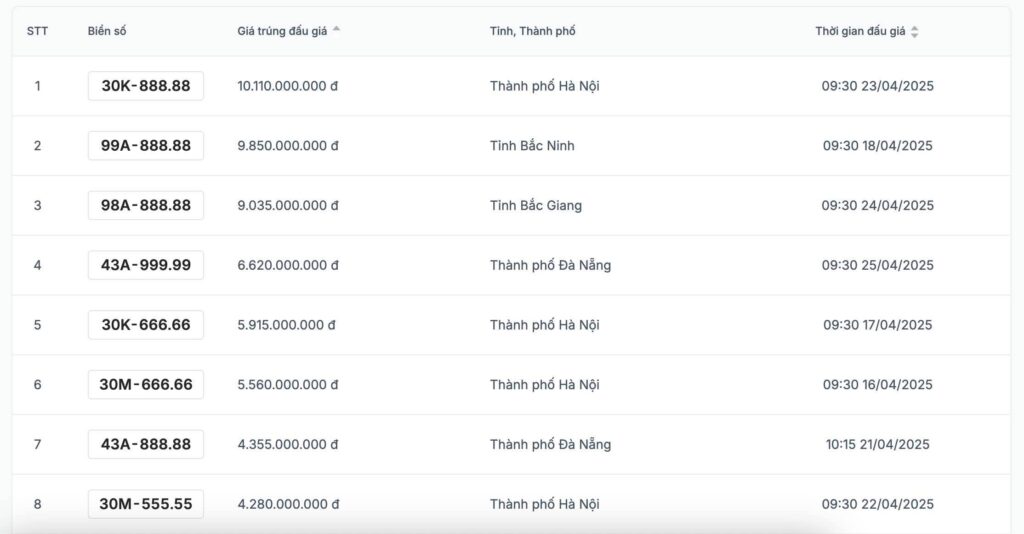Image resolution: width=1024 pixels, height=534 pixels.
Task: Open plate 30M-555.55 badge
Action: coord(146,504)
